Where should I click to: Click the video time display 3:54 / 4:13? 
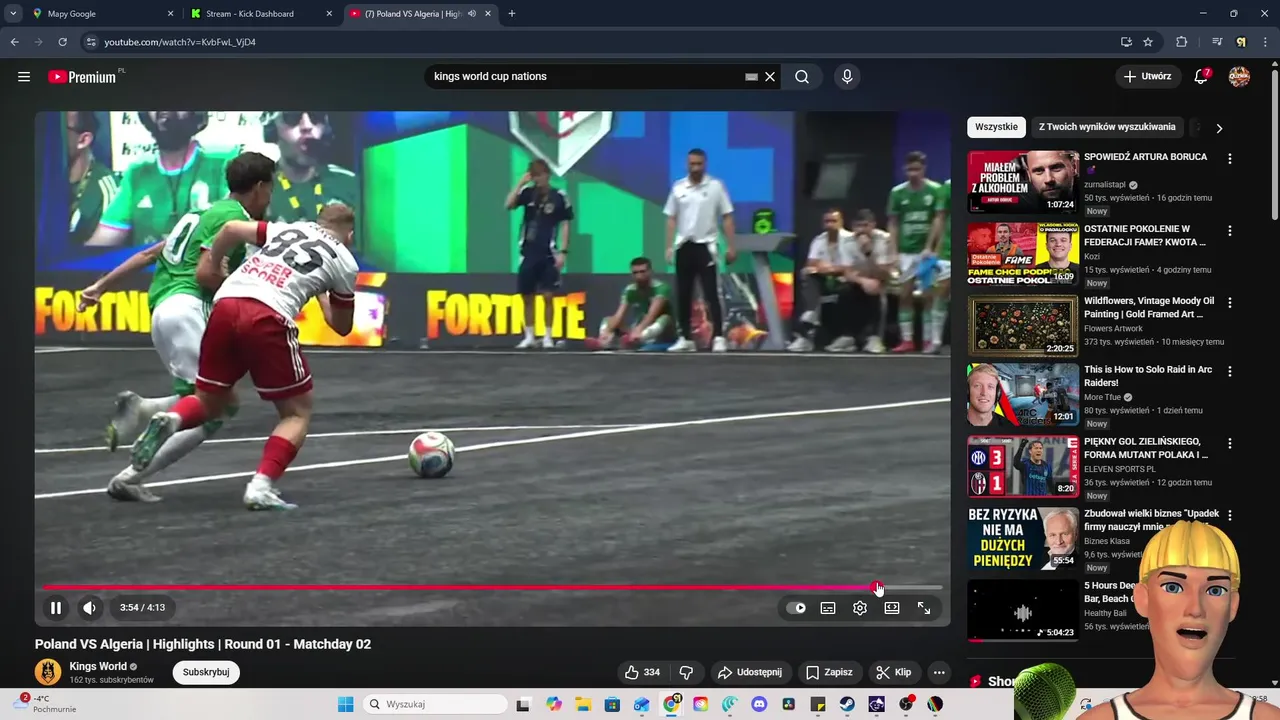coord(142,608)
